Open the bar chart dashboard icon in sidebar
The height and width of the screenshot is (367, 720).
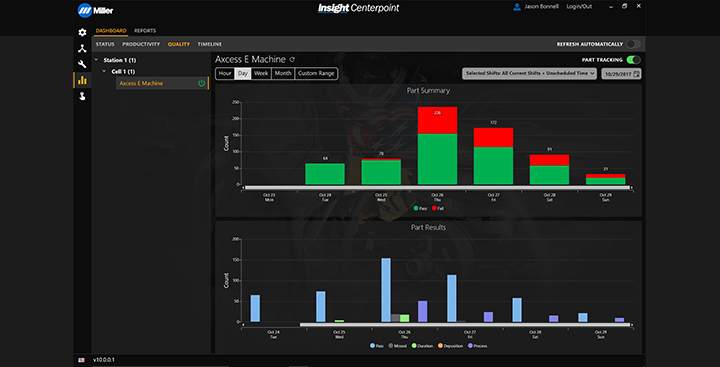[82, 80]
